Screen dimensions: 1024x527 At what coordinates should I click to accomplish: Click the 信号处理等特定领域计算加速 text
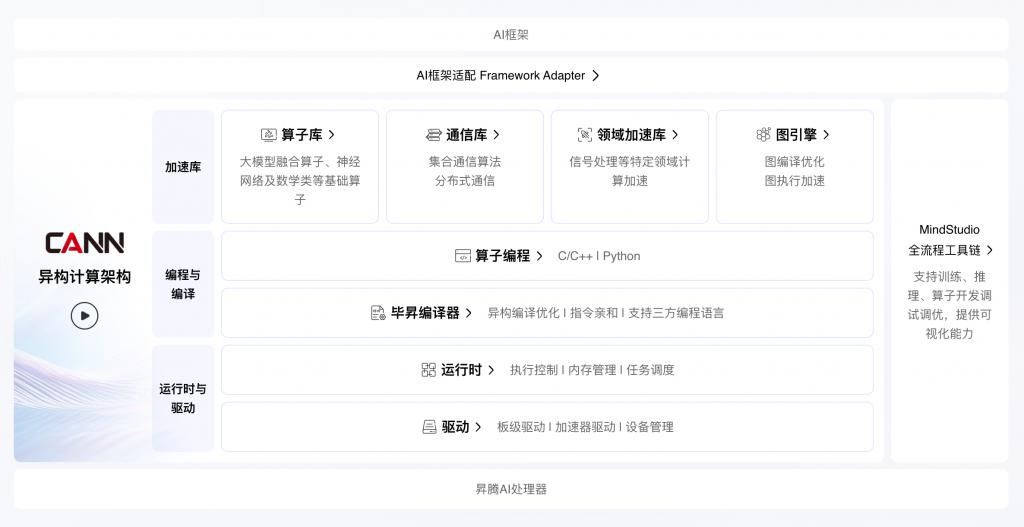click(630, 171)
